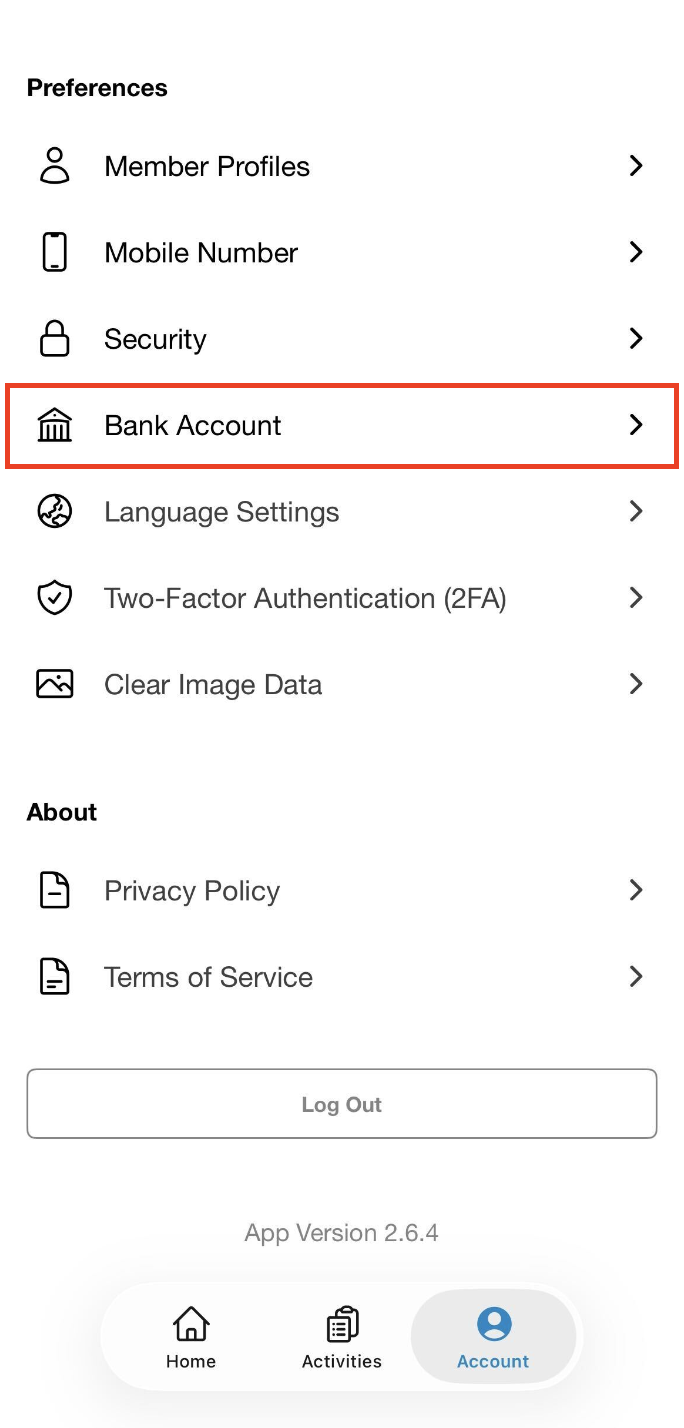Open the Privacy Policy text link

click(x=192, y=891)
